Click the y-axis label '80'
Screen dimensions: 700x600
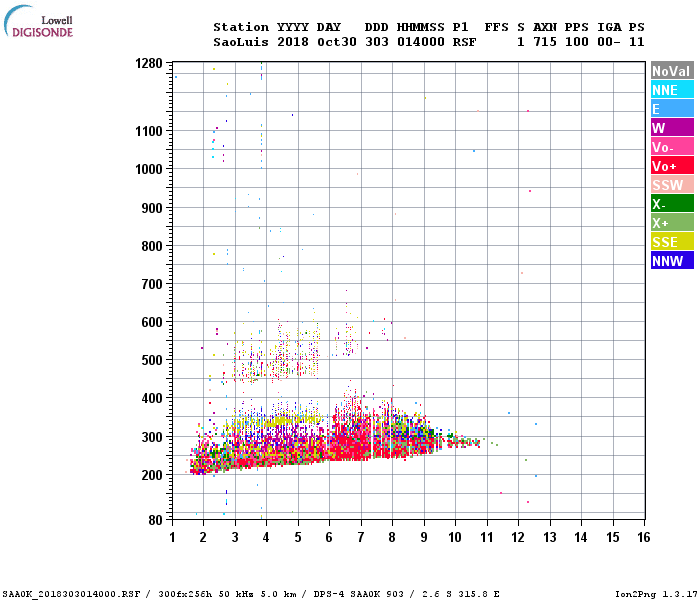coord(155,520)
